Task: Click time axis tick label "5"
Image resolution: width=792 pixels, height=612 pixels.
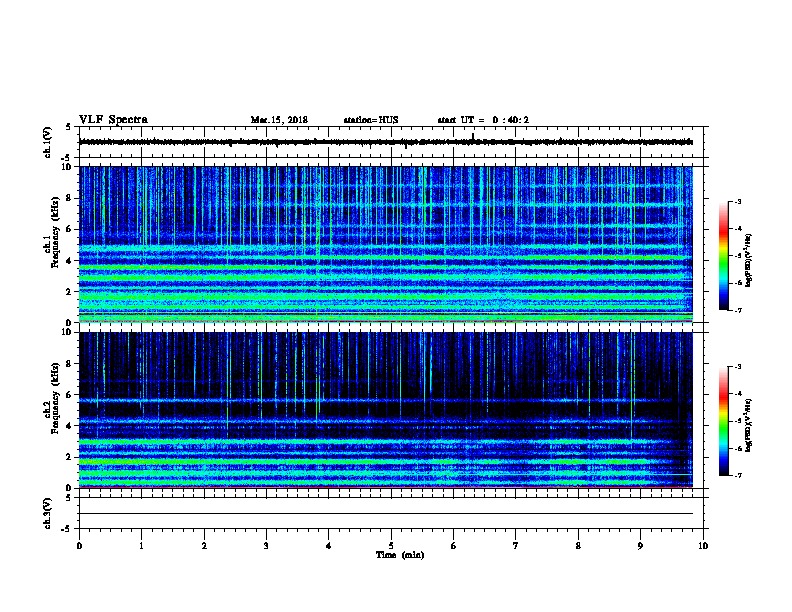Action: click(391, 546)
